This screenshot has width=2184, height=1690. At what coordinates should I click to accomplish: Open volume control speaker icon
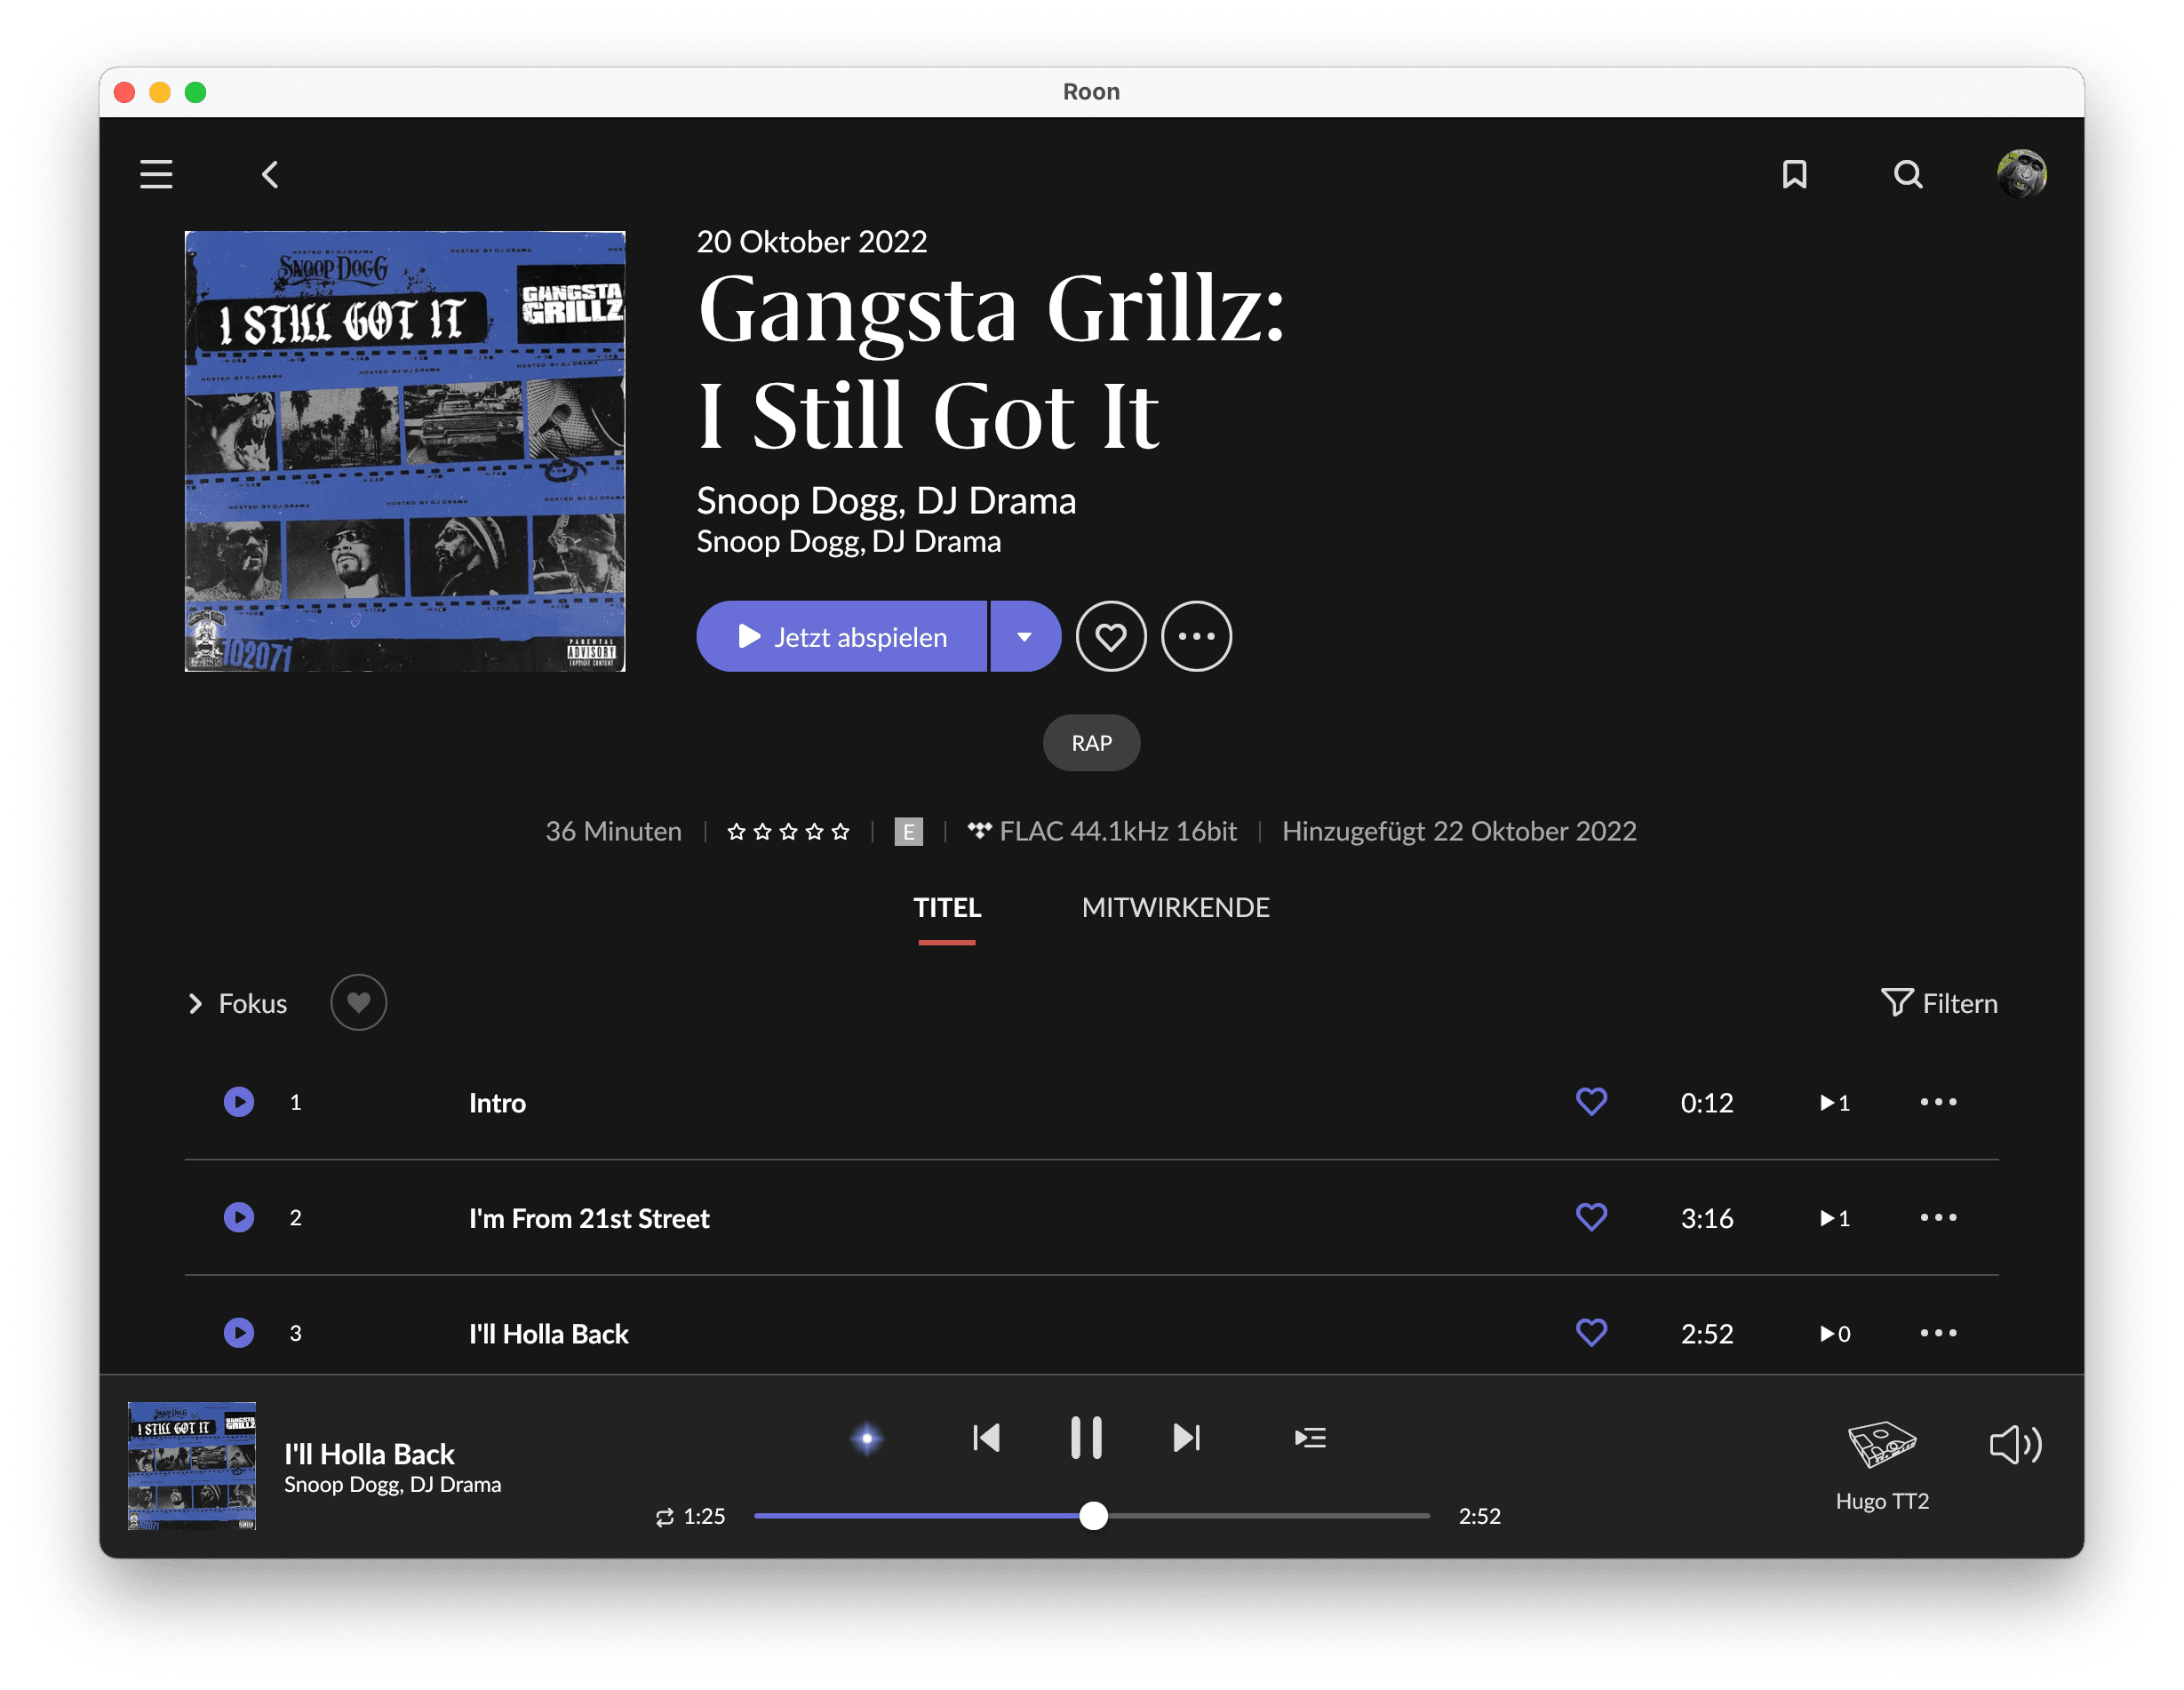pos(2014,1444)
